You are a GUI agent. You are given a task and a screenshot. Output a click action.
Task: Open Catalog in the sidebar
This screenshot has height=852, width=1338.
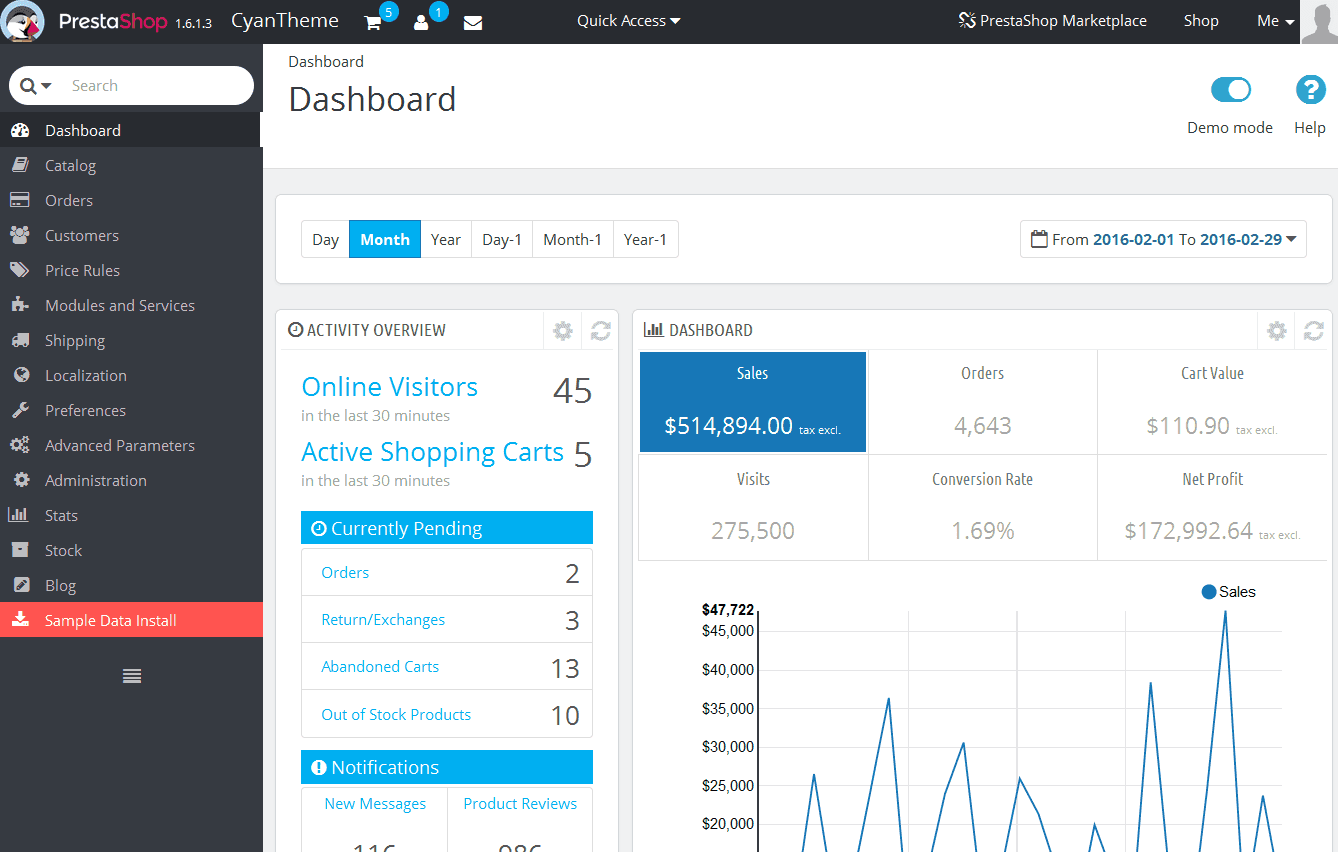(x=70, y=166)
